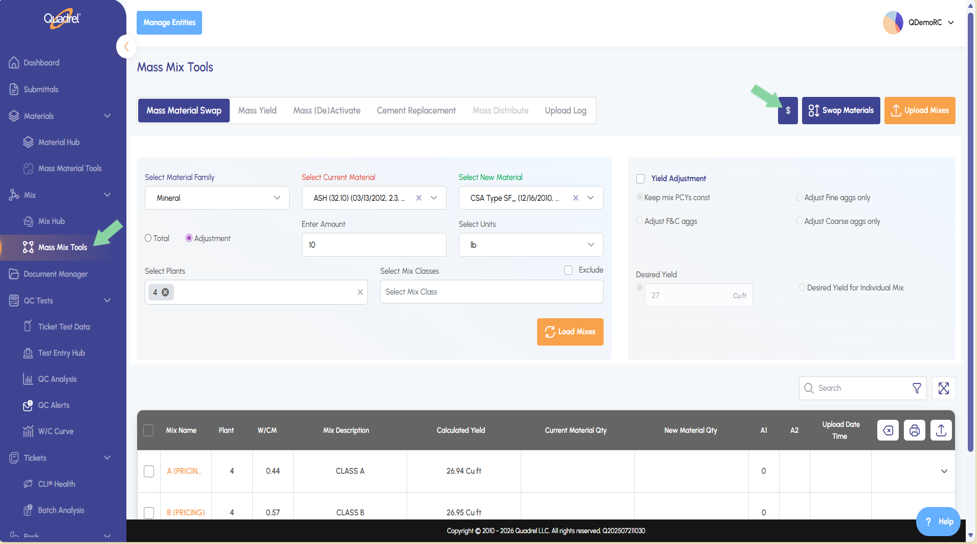Image resolution: width=977 pixels, height=544 pixels.
Task: Open W/C Curve in sidebar
Action: 55,431
